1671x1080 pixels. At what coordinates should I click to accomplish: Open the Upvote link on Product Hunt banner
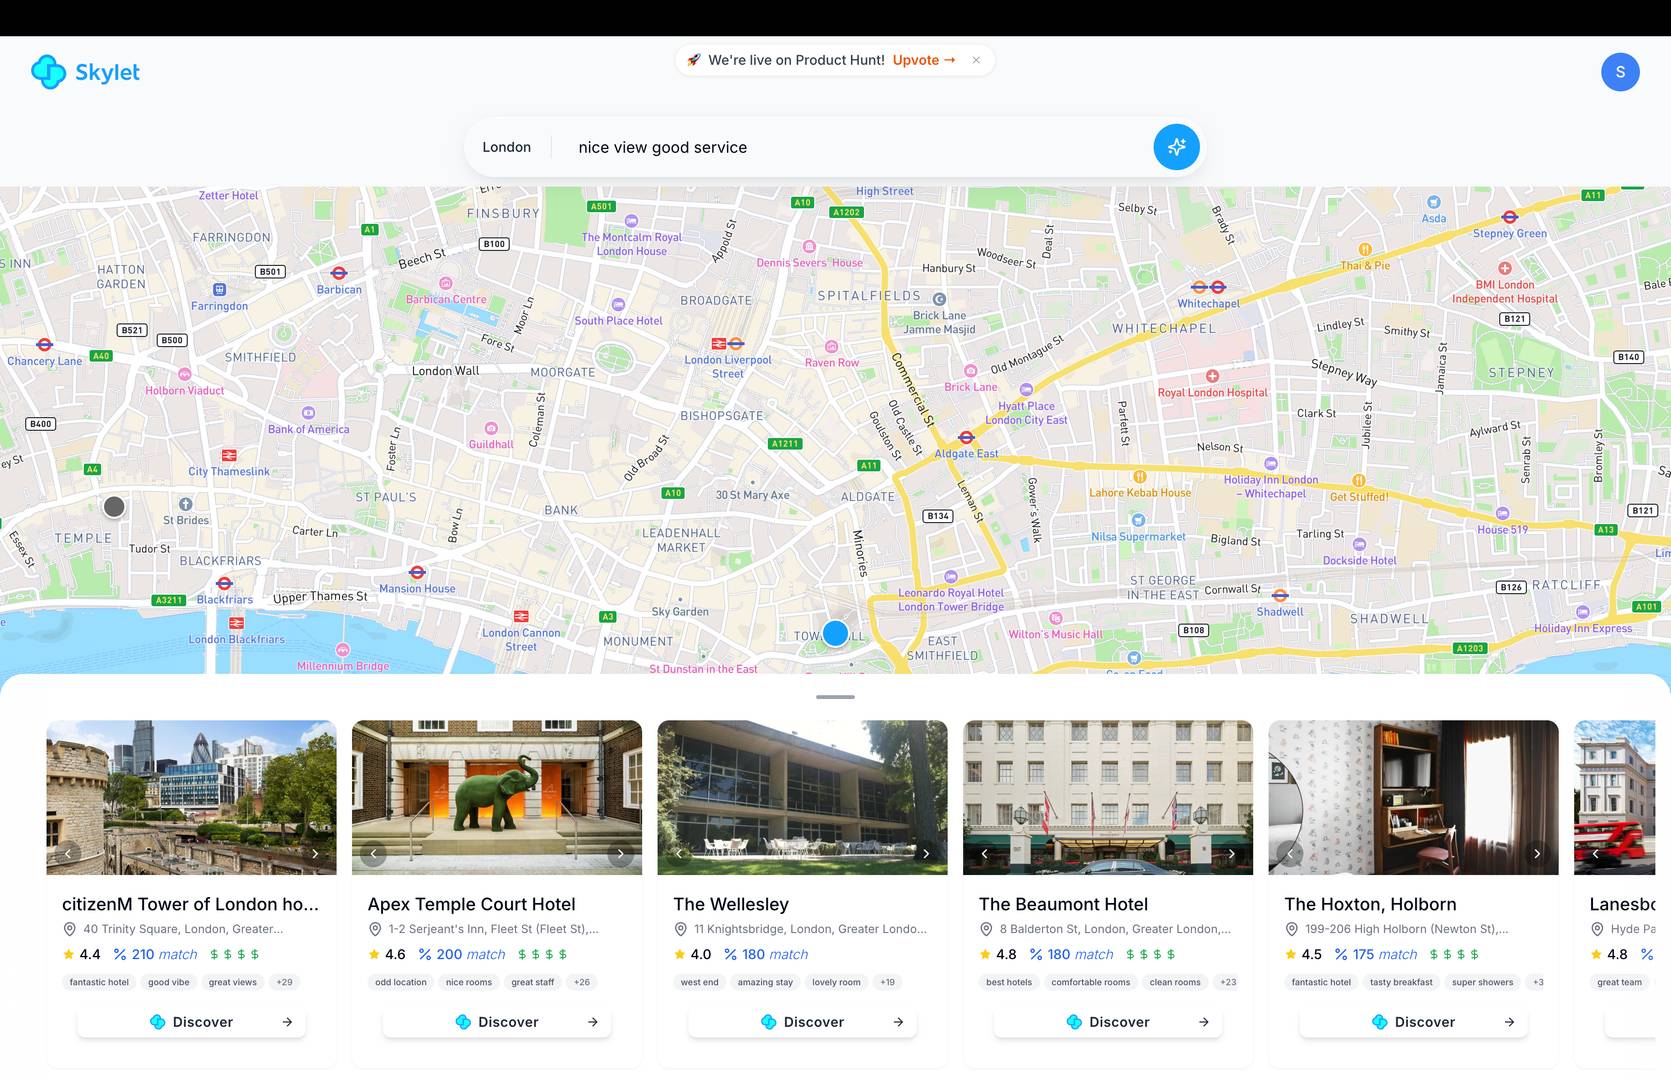924,60
